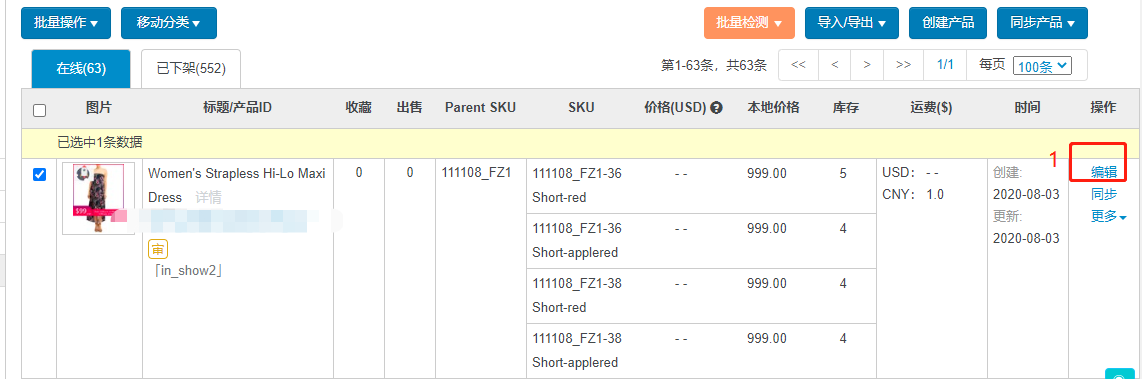Image resolution: width=1142 pixels, height=379 pixels.
Task: Open the 批量操作 dropdown
Action: coord(66,23)
